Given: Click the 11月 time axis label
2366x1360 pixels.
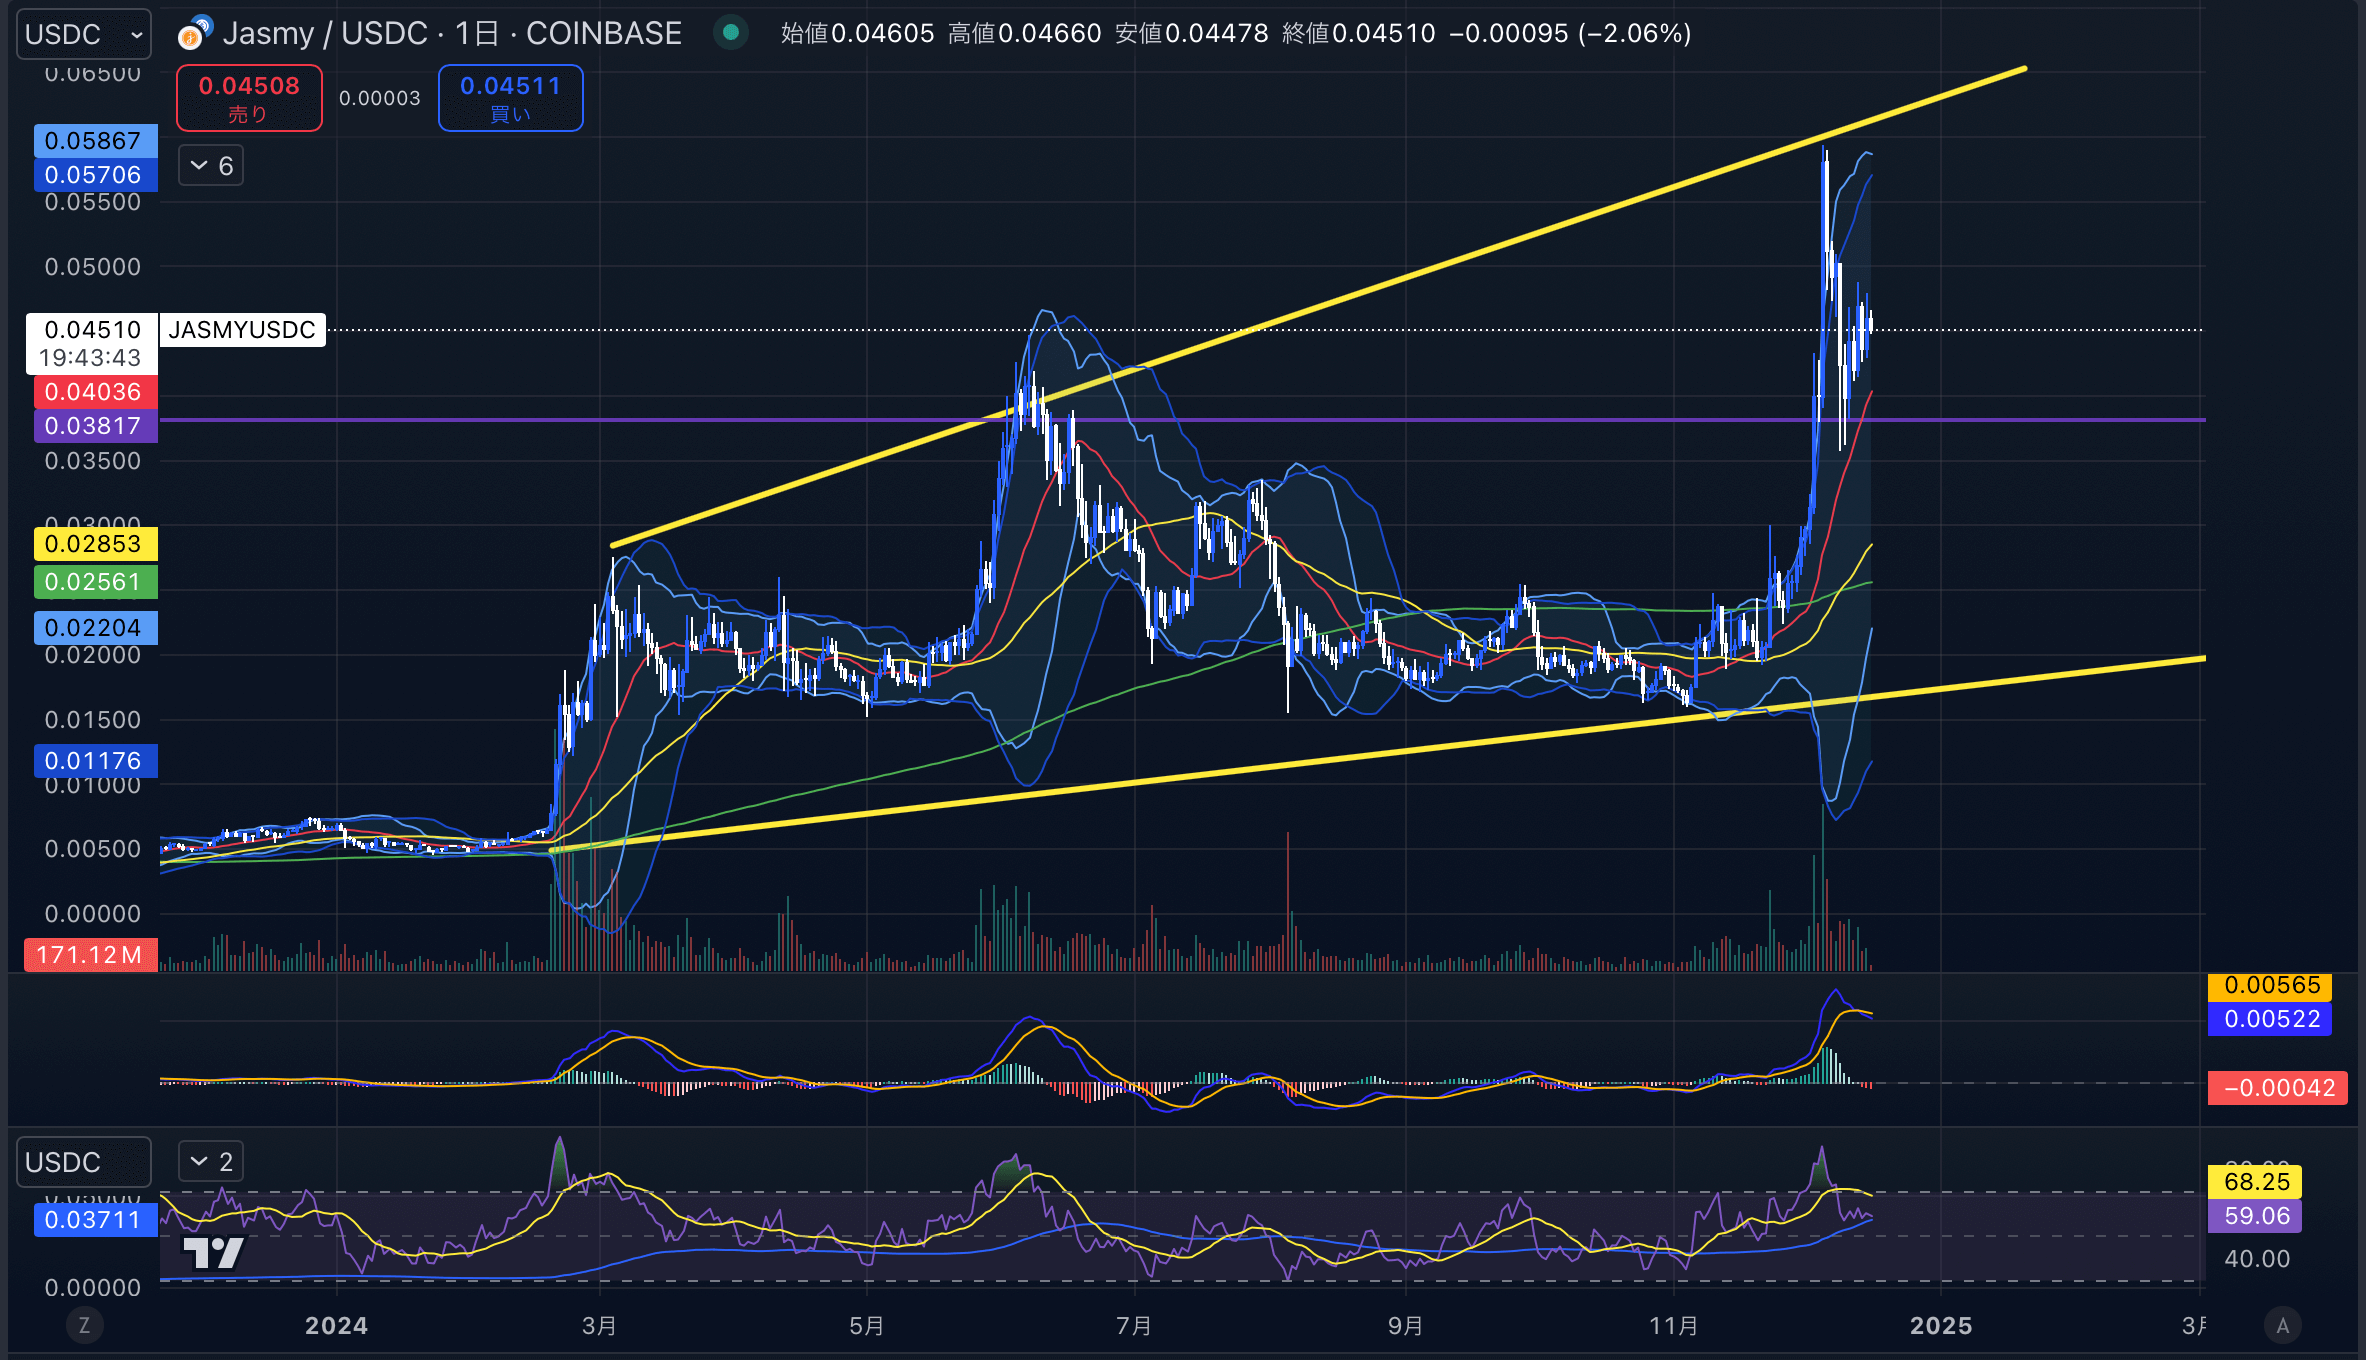Looking at the screenshot, I should point(1674,1326).
